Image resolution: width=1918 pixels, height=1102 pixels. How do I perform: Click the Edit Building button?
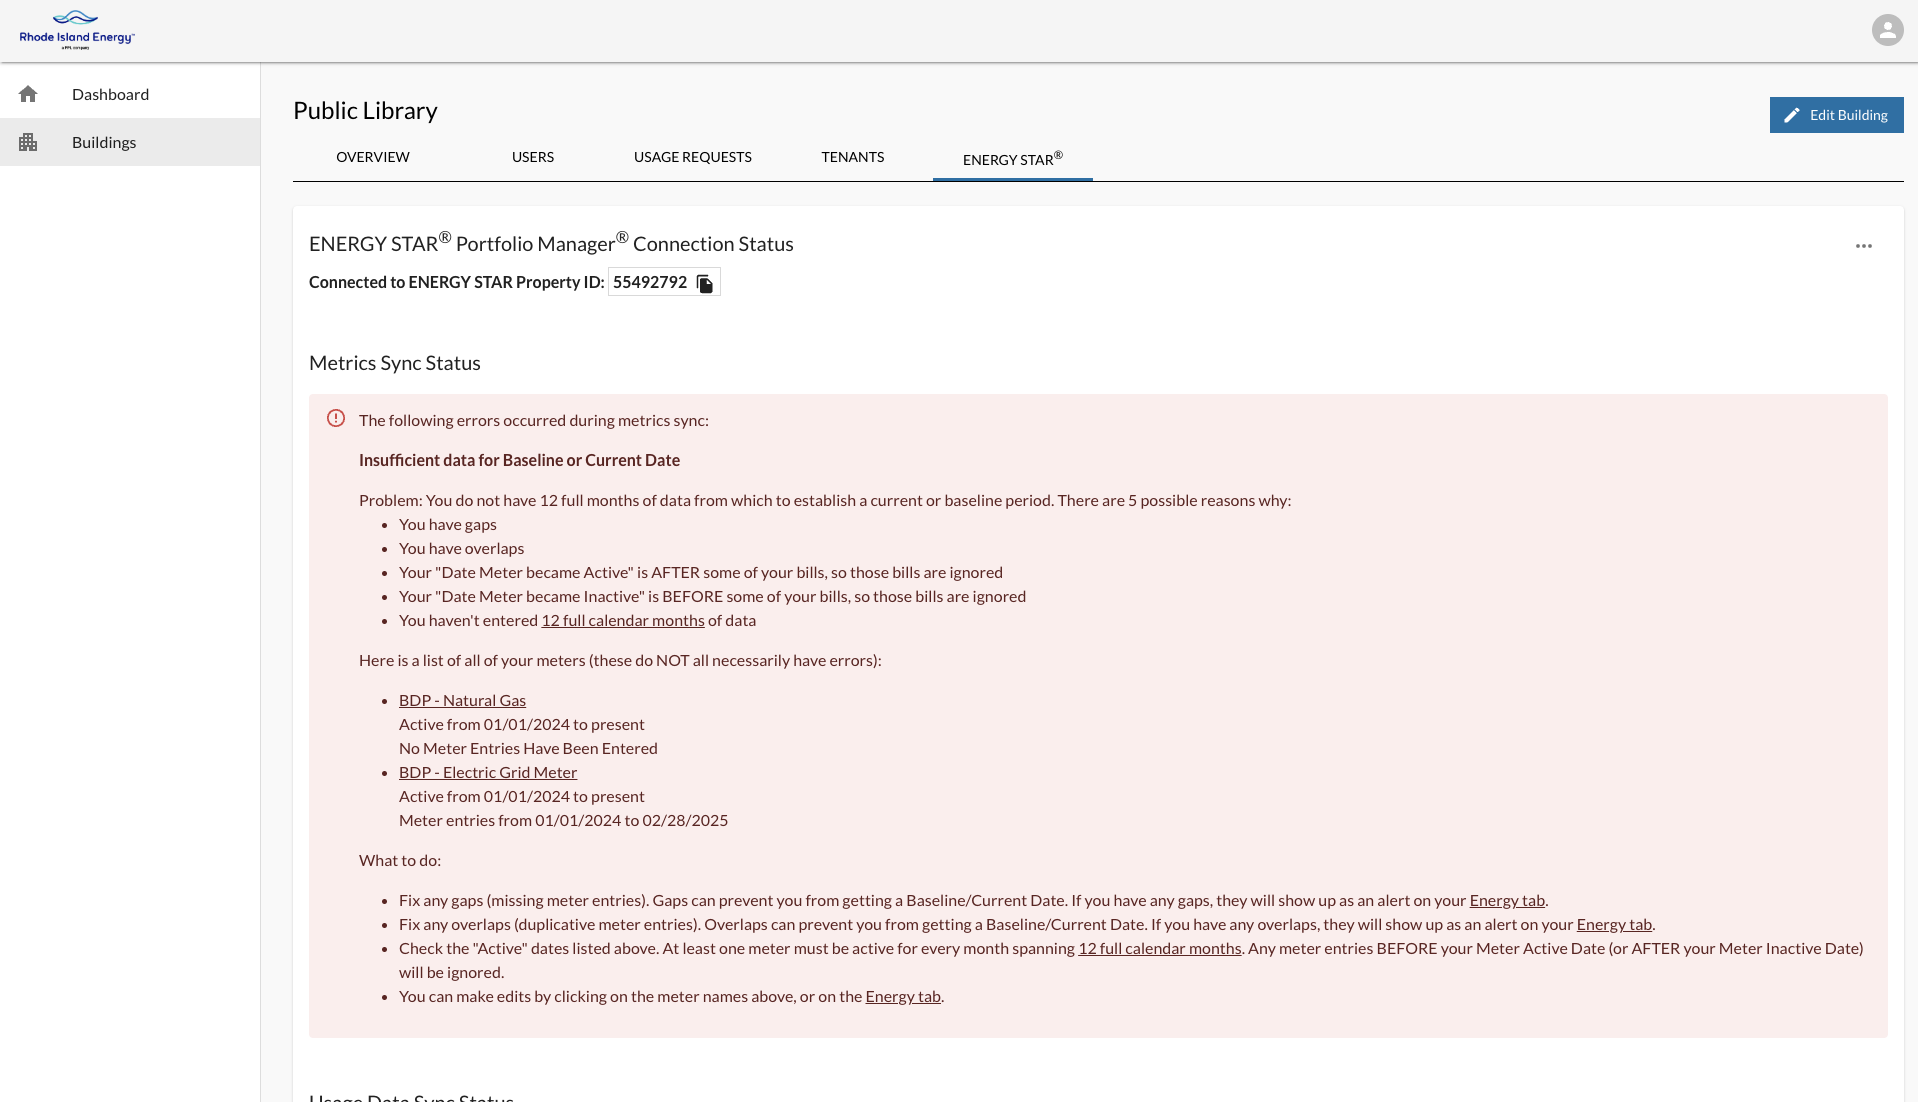[x=1836, y=115]
